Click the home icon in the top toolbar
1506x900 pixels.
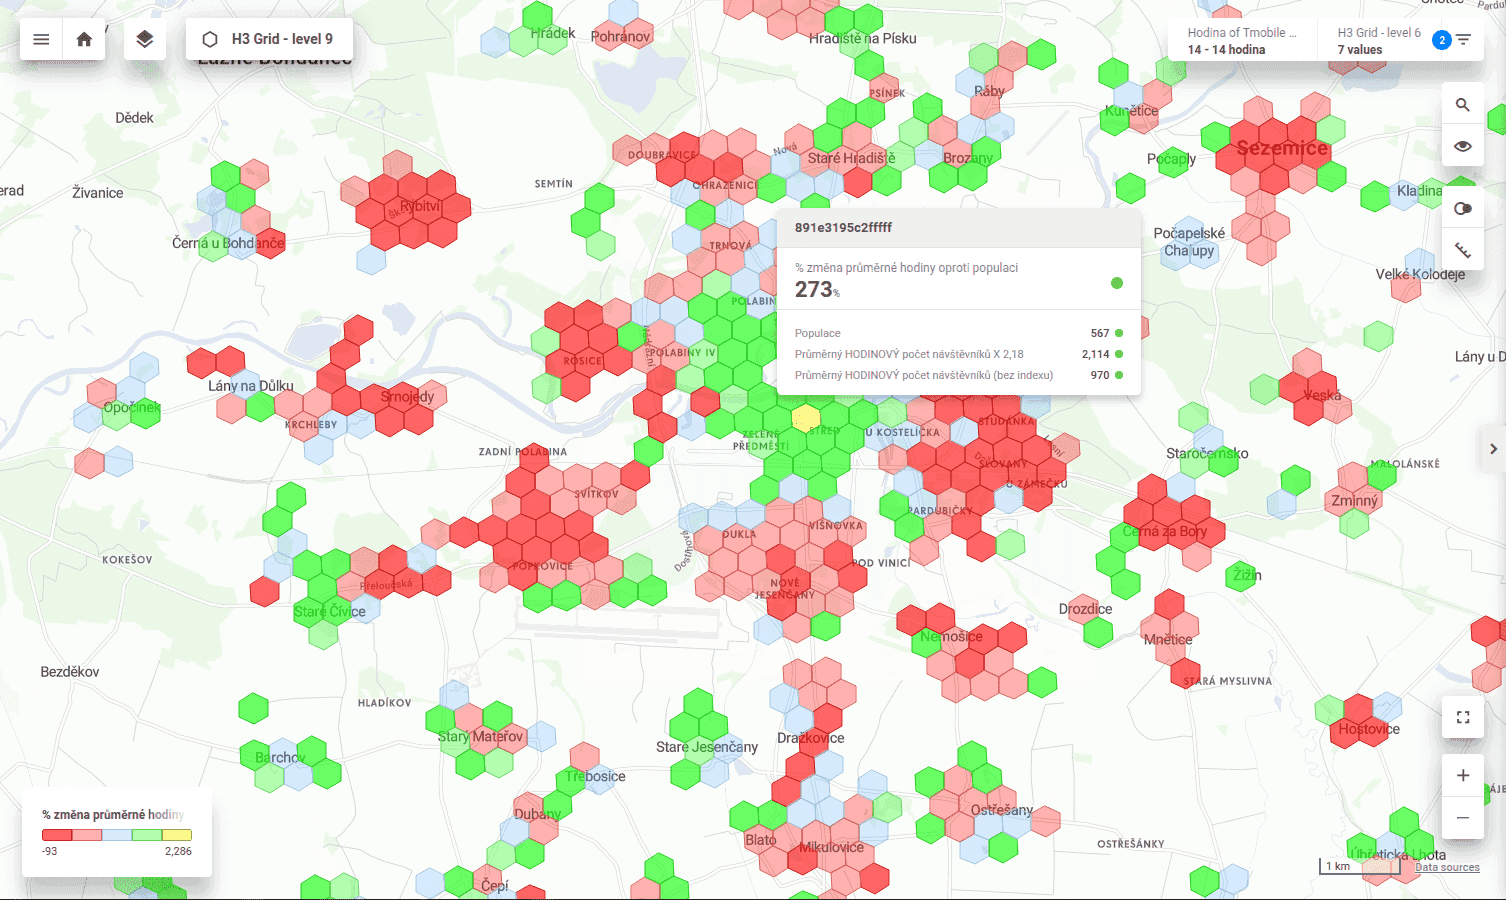84,39
